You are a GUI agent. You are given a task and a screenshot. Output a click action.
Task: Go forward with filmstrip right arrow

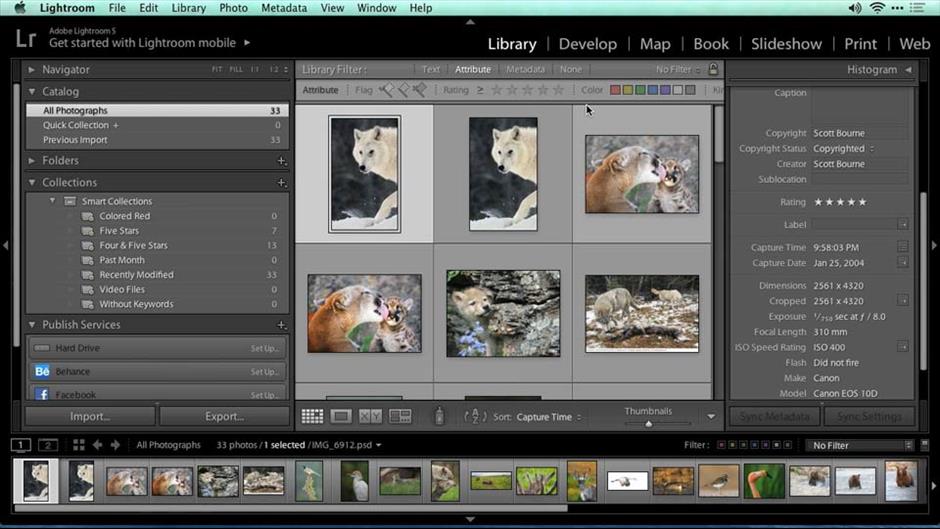tap(115, 445)
